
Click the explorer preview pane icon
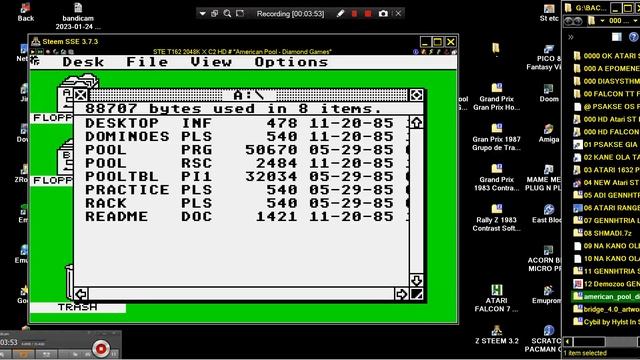tap(616, 37)
